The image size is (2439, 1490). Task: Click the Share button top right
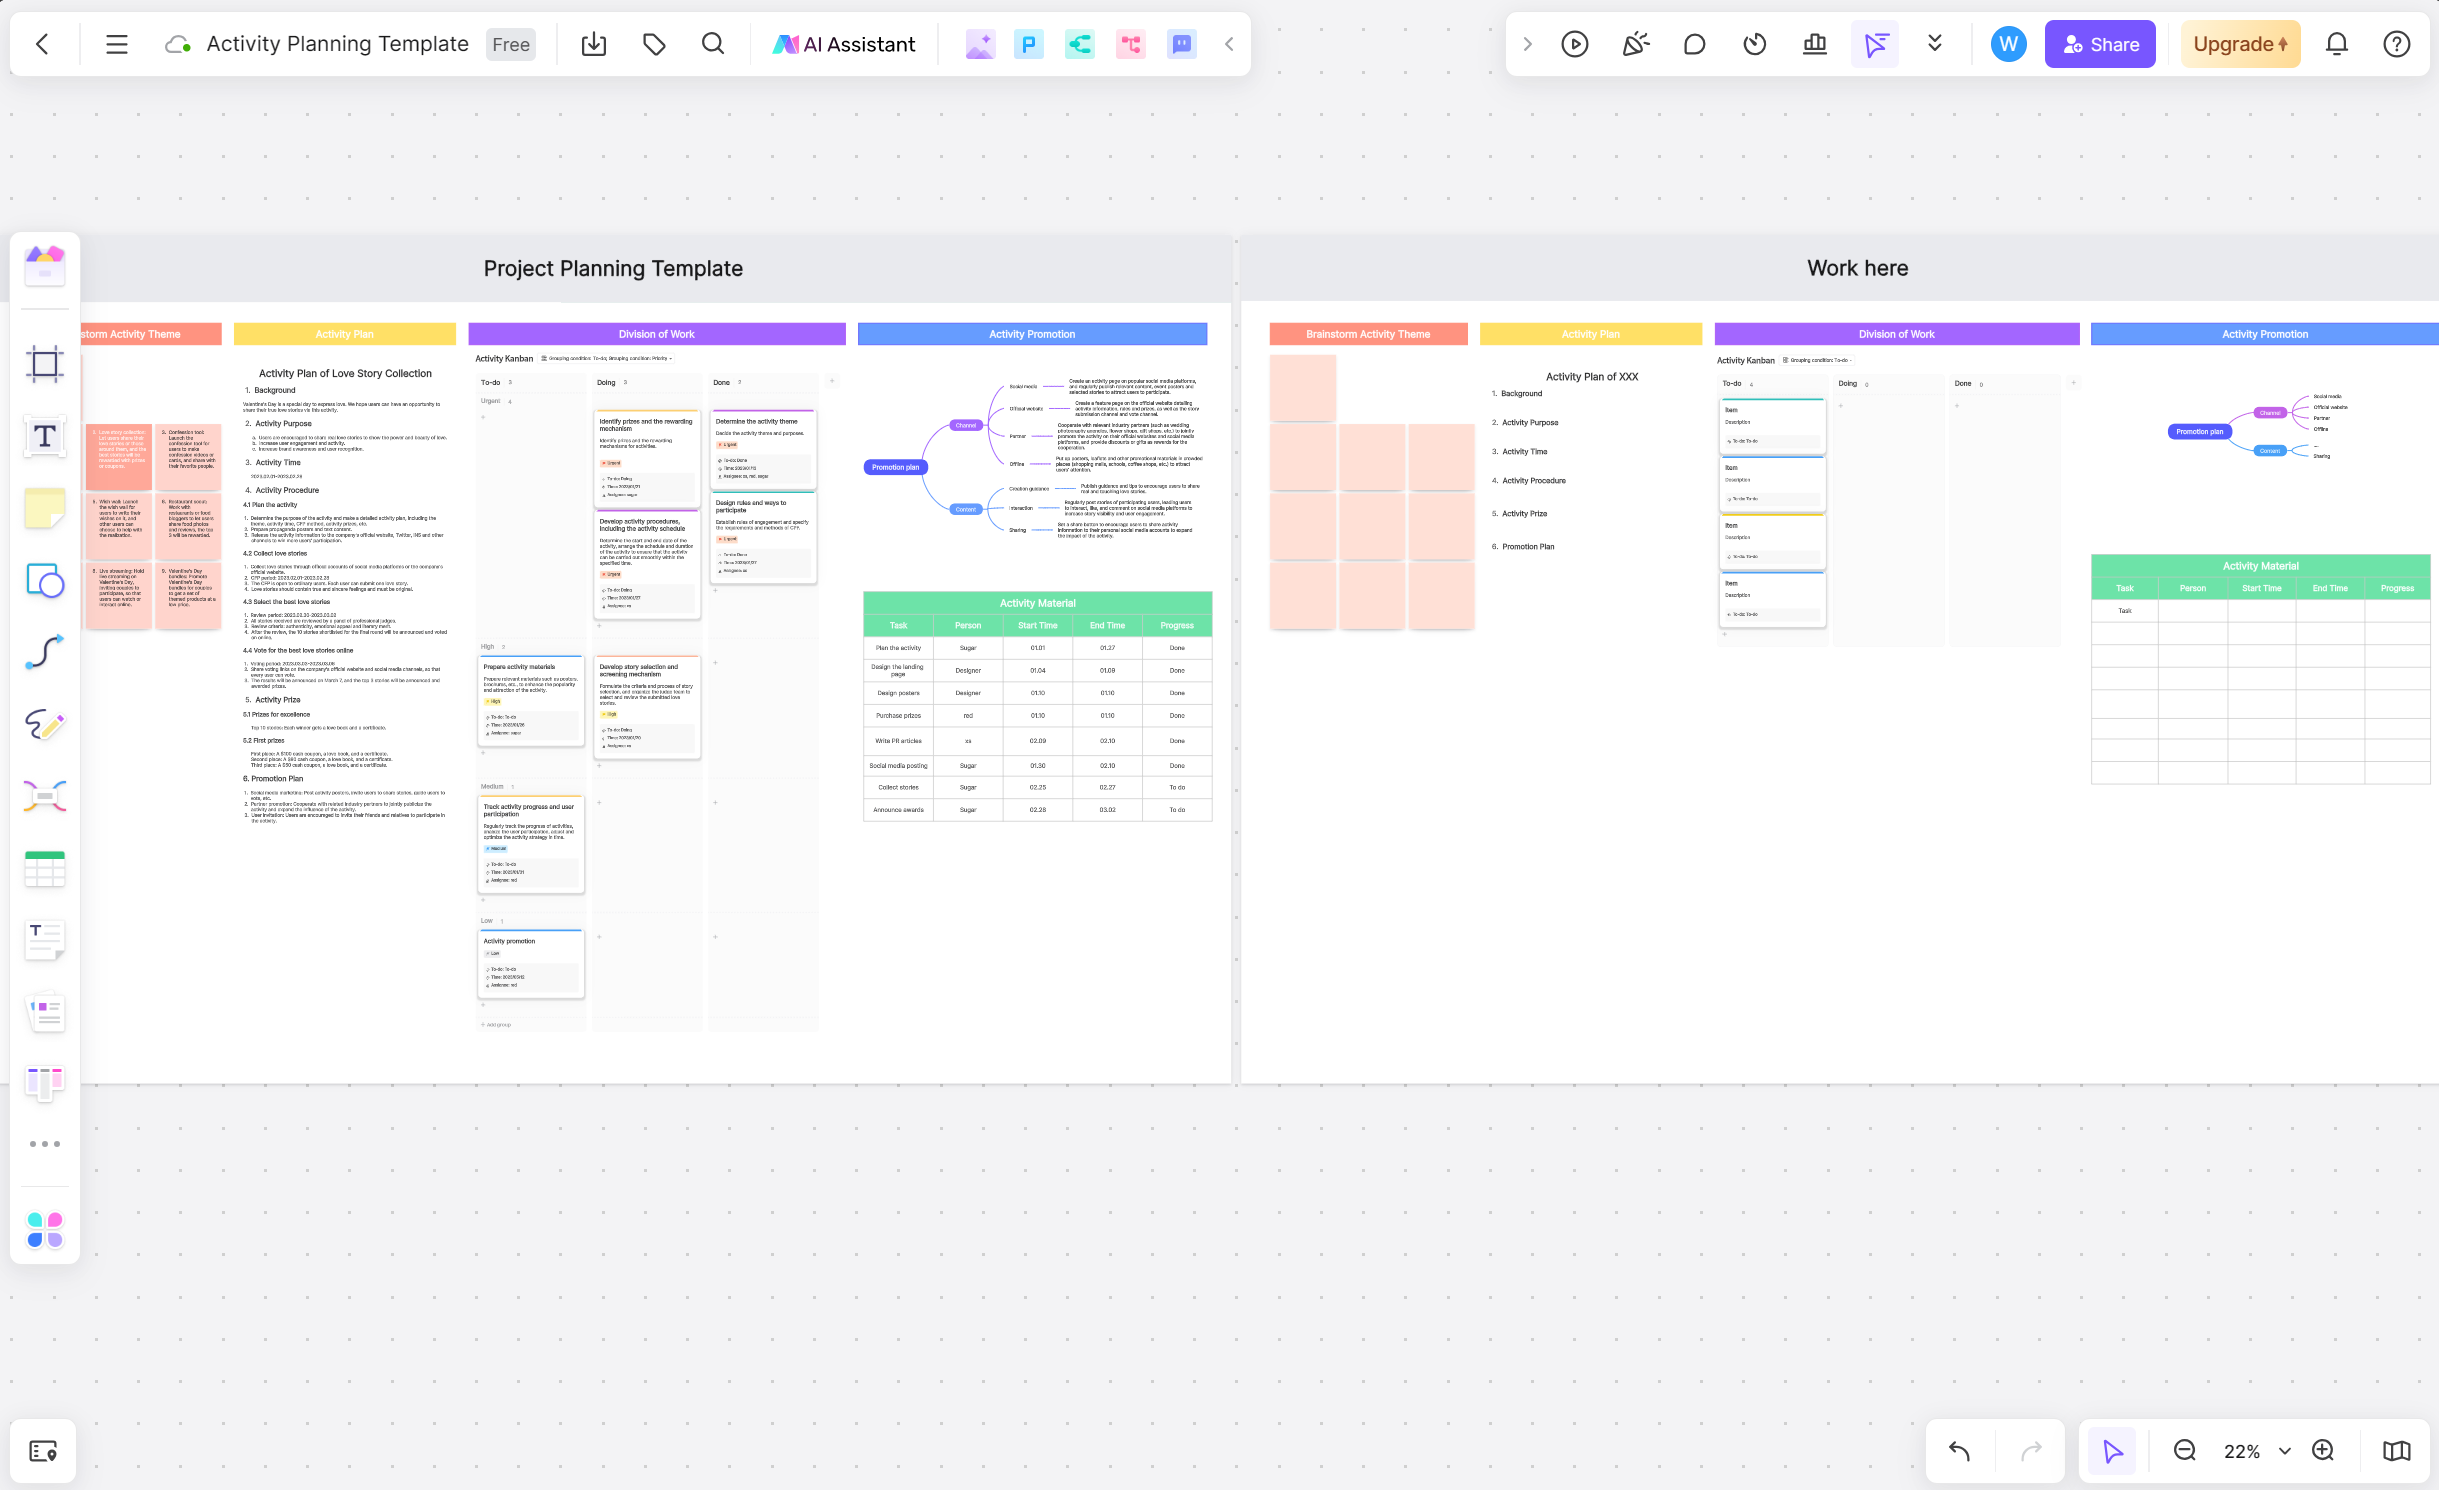click(2099, 44)
